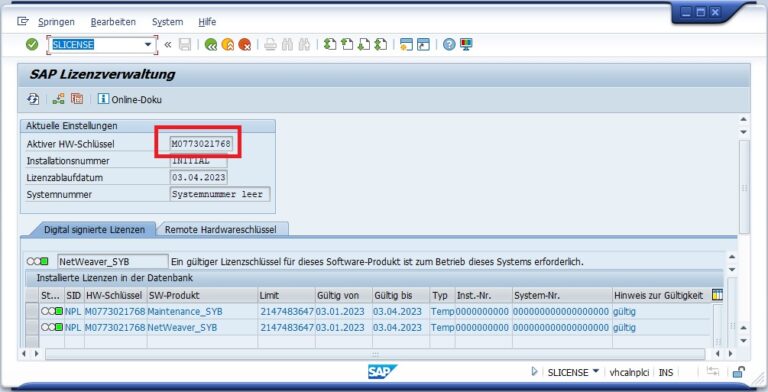Click the main area's scroll-up arrow
The height and width of the screenshot is (392, 768).
[x=744, y=119]
